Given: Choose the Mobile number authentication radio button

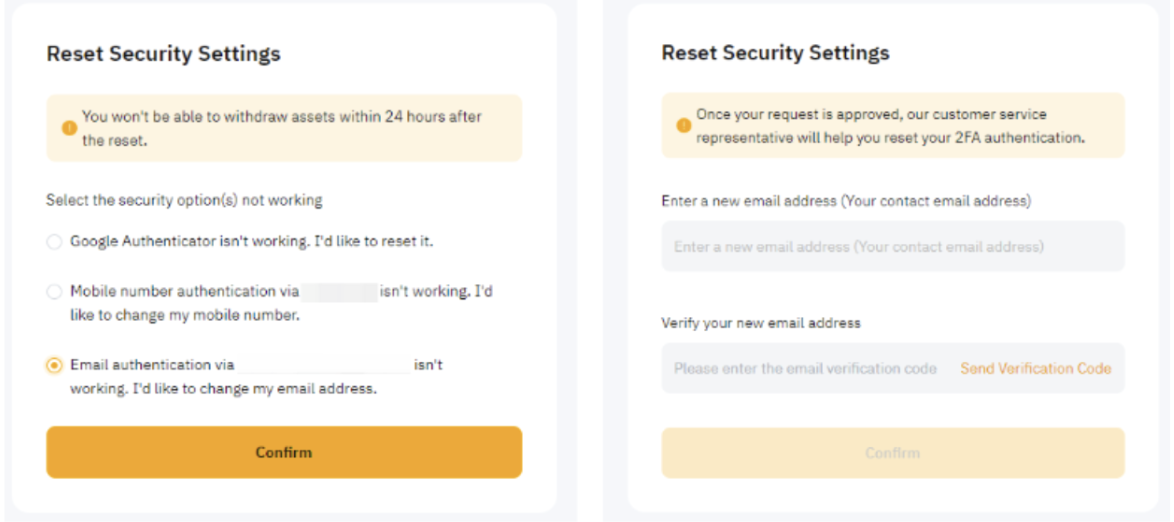Looking at the screenshot, I should 54,292.
